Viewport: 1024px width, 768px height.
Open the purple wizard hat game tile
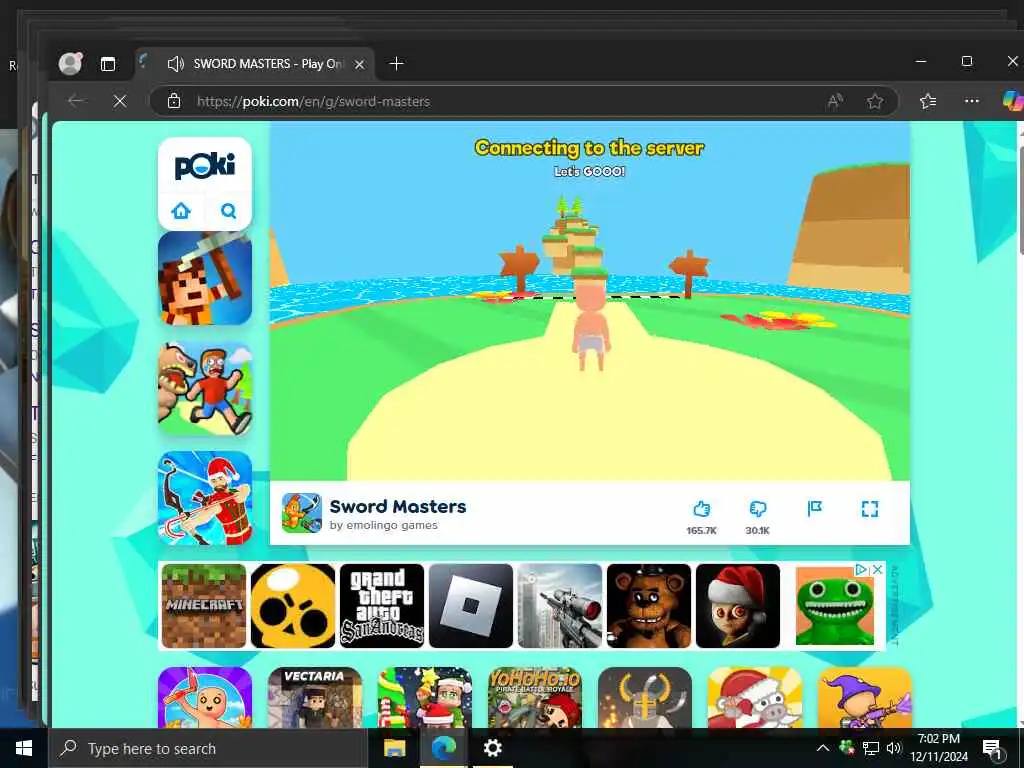click(x=865, y=697)
